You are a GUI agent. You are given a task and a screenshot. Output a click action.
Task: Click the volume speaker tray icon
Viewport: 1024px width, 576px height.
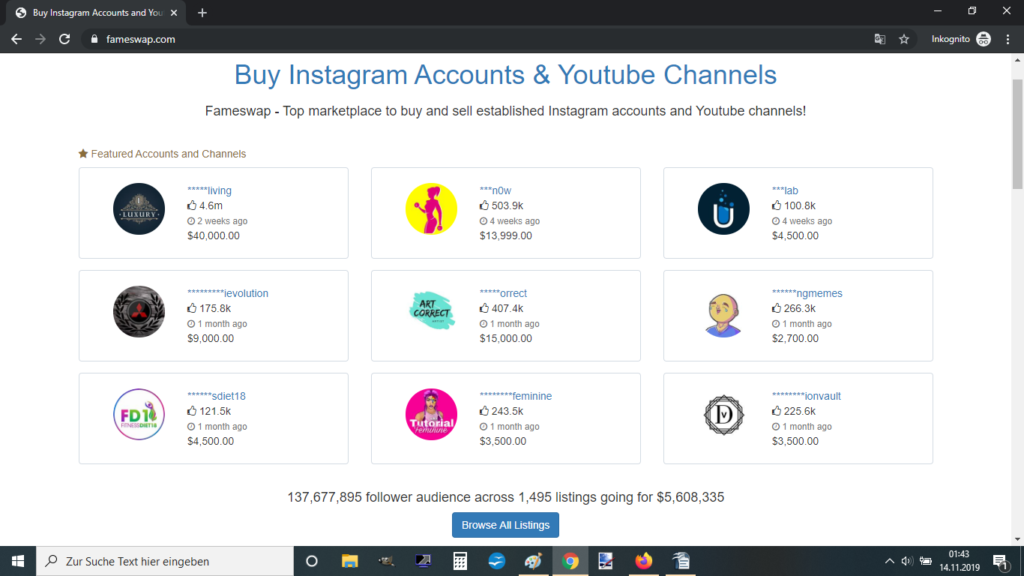(906, 561)
